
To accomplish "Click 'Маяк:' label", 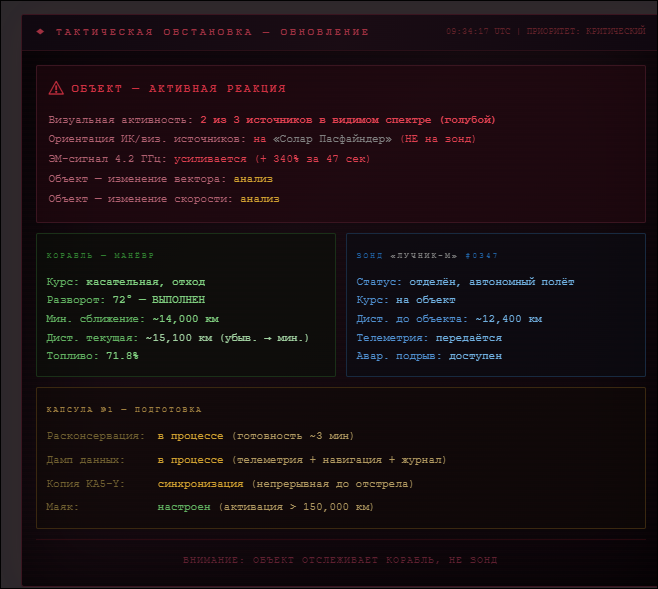I will point(63,507).
